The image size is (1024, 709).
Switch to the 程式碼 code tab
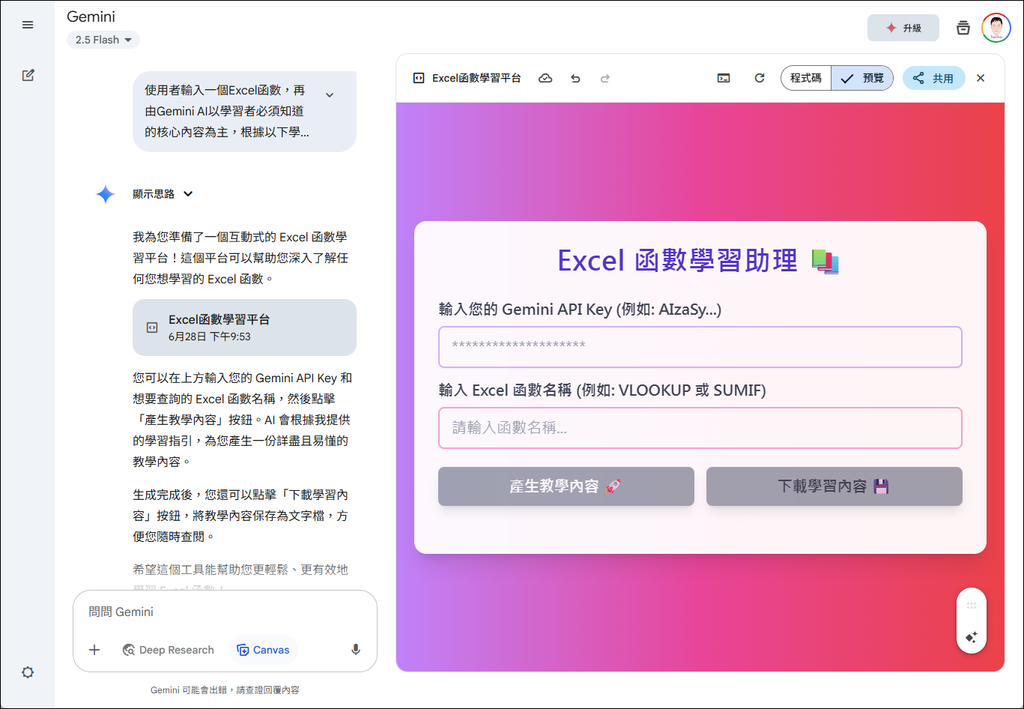806,78
